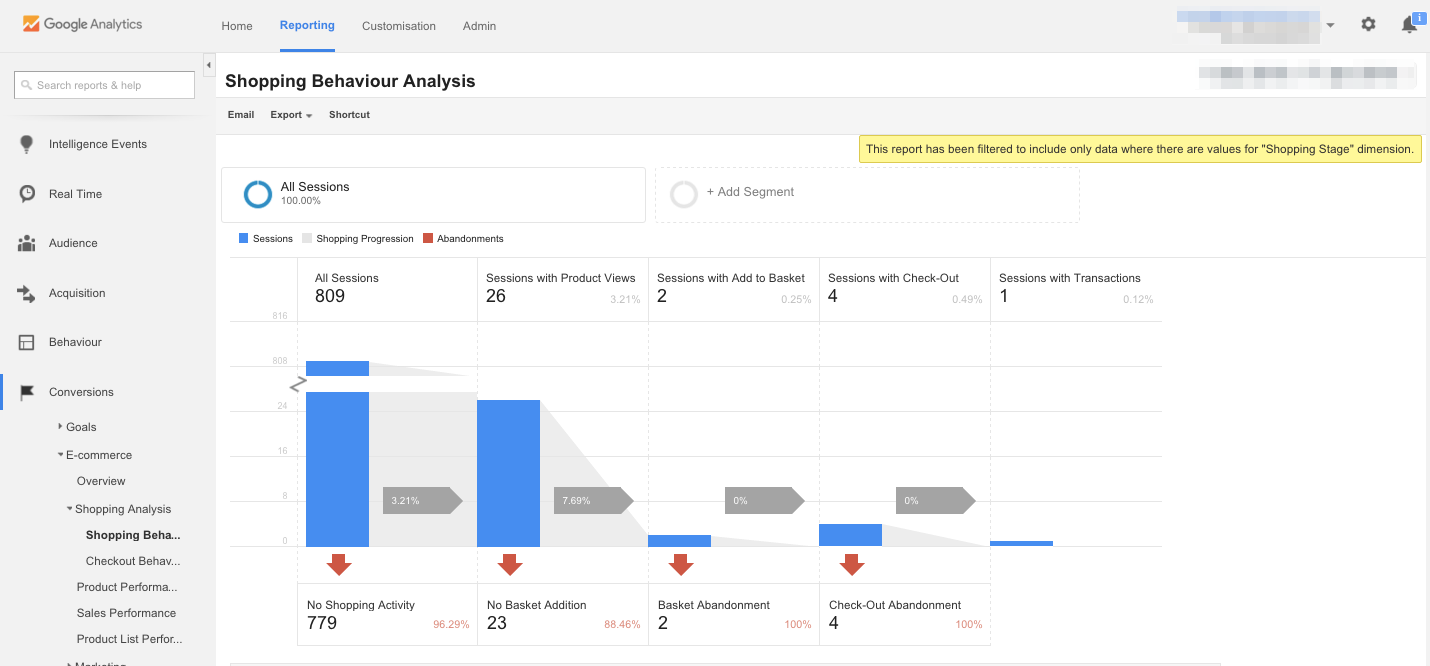Click the search reports field
Image resolution: width=1430 pixels, height=666 pixels.
tap(103, 84)
